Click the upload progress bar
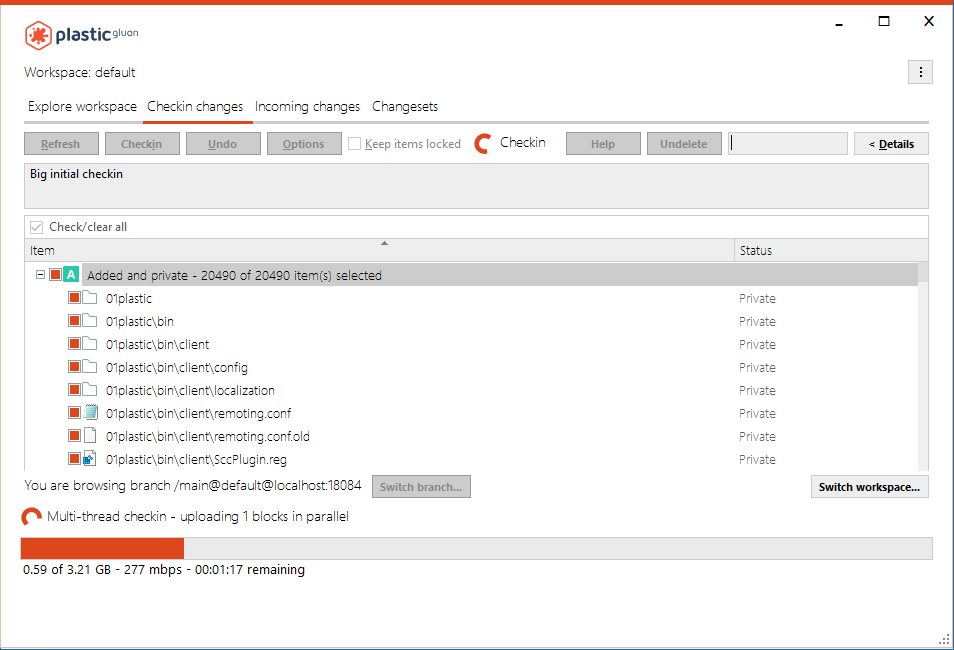The height and width of the screenshot is (650, 954). tap(477, 548)
